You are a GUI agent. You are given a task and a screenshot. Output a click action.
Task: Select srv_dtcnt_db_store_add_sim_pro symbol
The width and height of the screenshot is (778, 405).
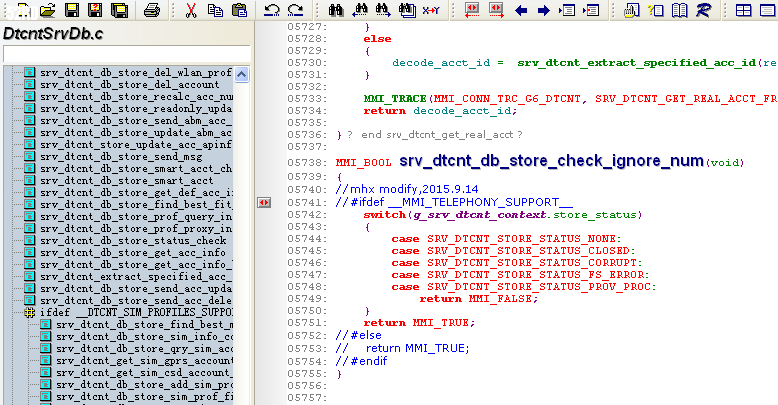(x=144, y=384)
